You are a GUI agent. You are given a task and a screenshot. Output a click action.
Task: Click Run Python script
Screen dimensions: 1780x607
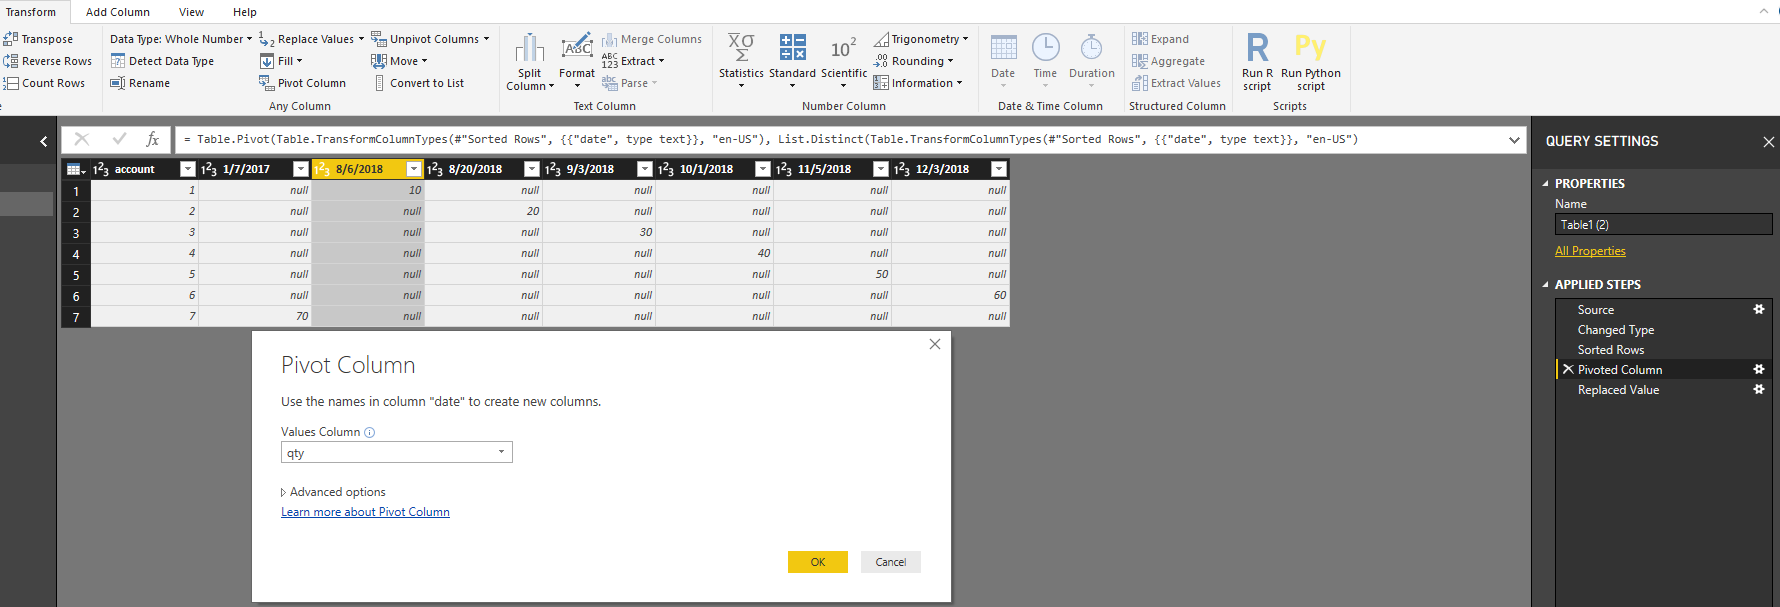coord(1311,62)
